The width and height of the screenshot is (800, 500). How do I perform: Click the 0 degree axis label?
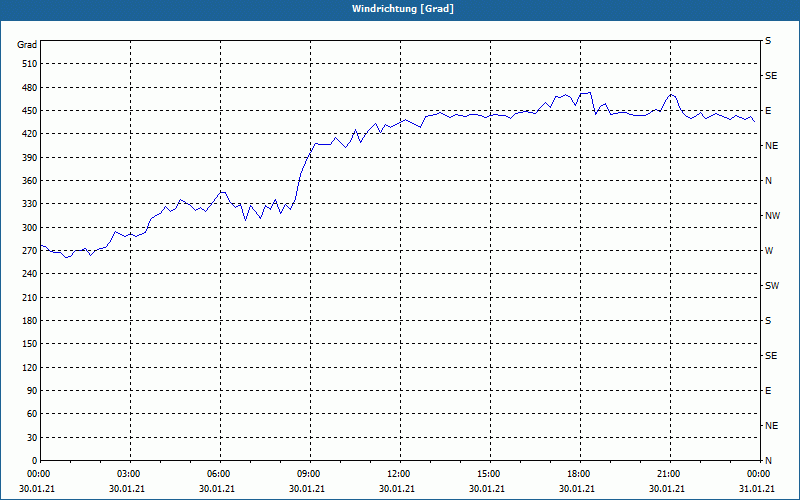[x=35, y=461]
